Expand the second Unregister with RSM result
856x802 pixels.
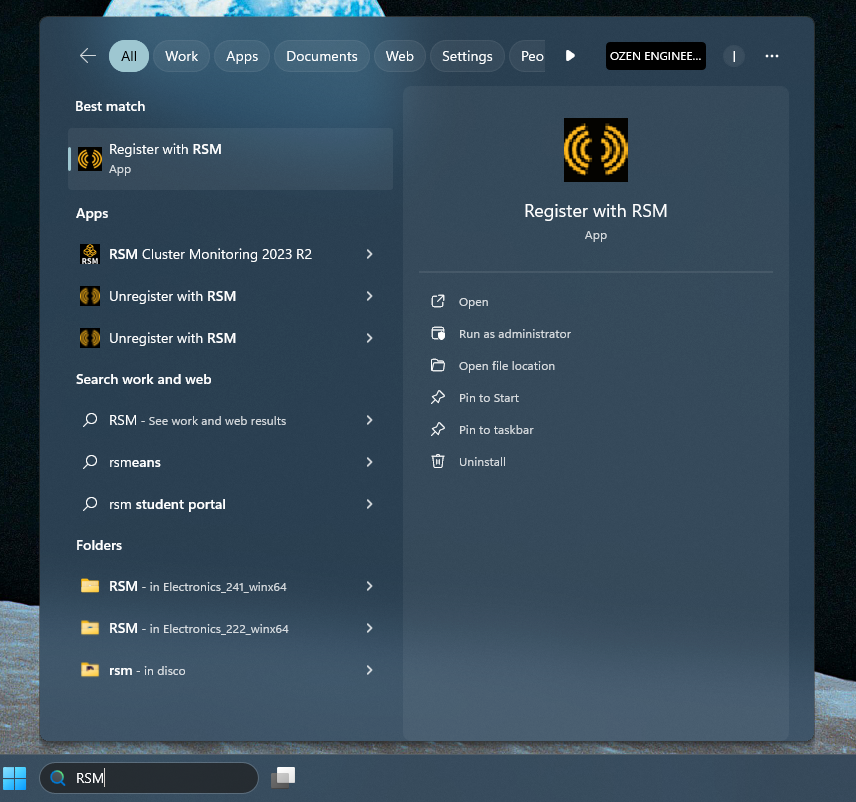pyautogui.click(x=370, y=338)
